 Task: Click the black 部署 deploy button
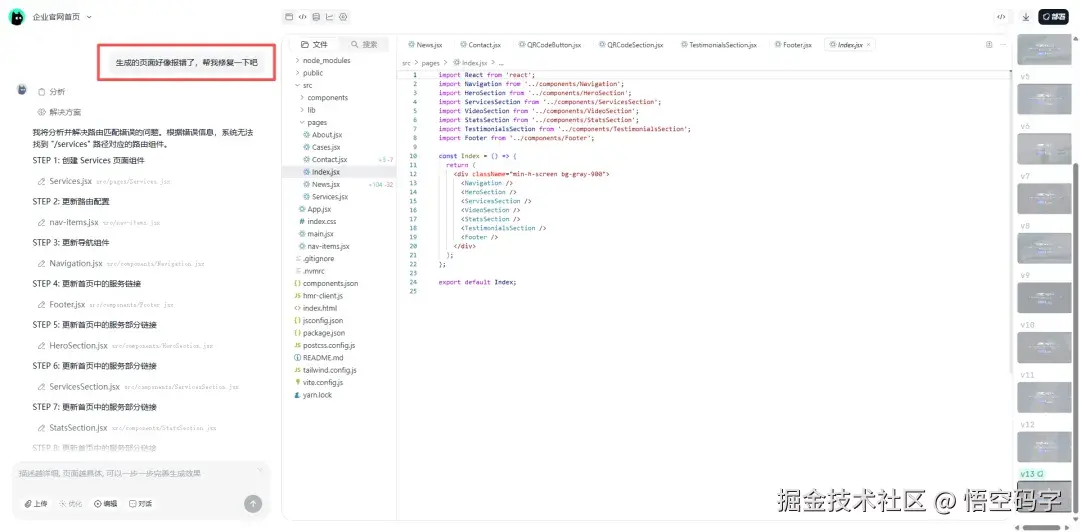coord(1053,17)
